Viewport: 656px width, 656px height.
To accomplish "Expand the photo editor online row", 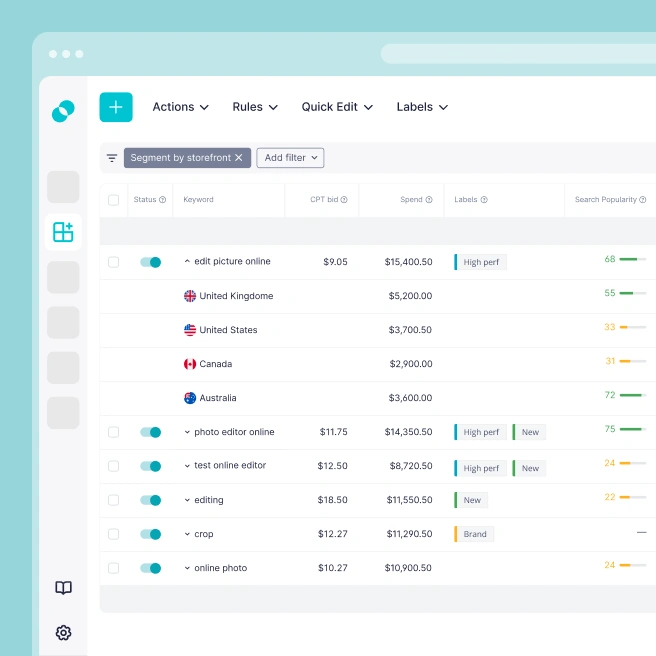I will 187,432.
